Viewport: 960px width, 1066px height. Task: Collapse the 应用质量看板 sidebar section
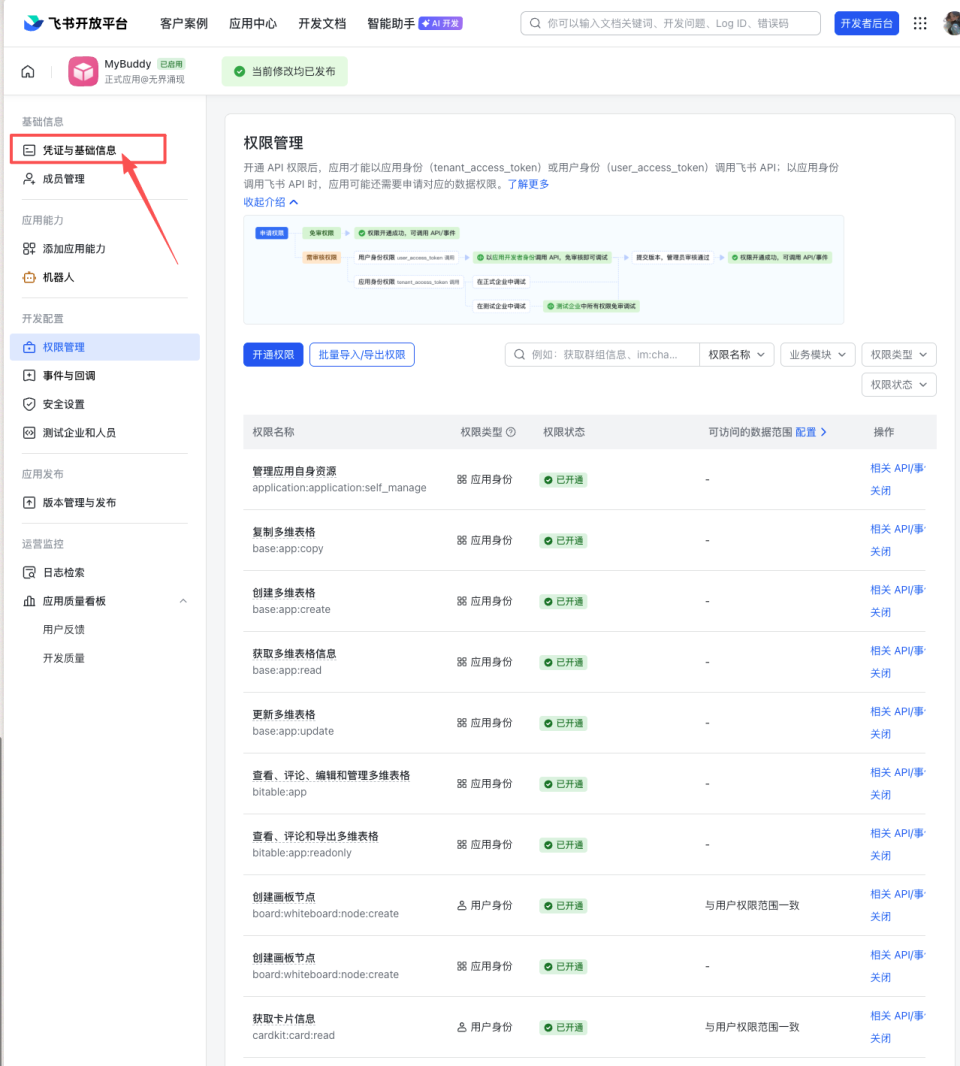(x=182, y=601)
